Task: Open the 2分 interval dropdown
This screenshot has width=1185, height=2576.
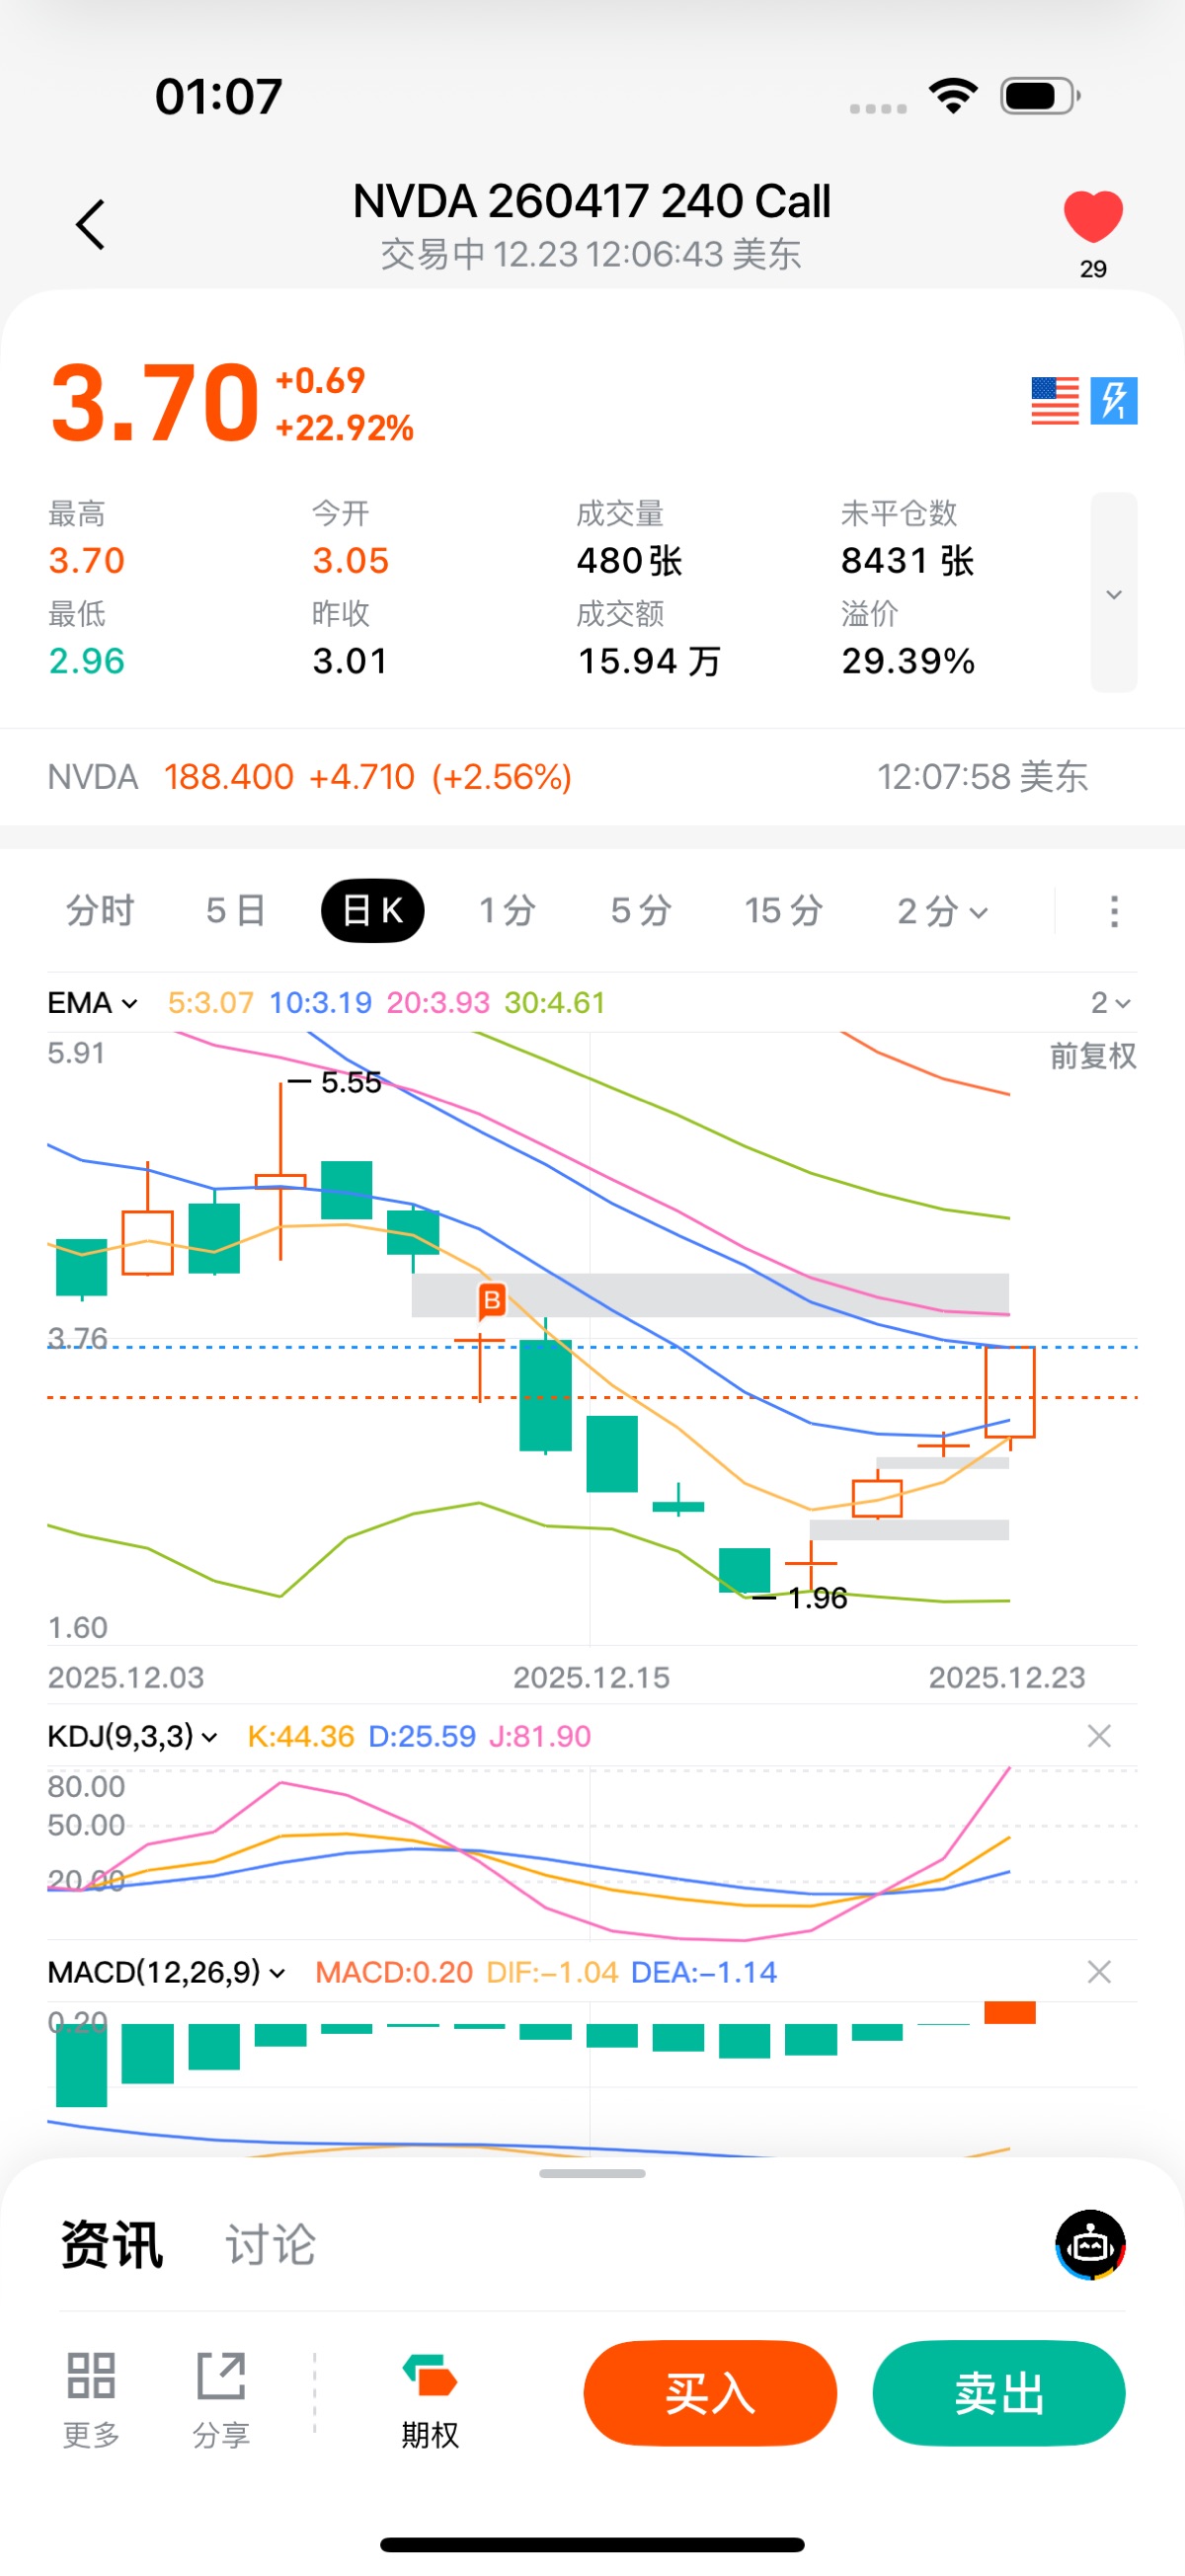Action: coord(942,911)
